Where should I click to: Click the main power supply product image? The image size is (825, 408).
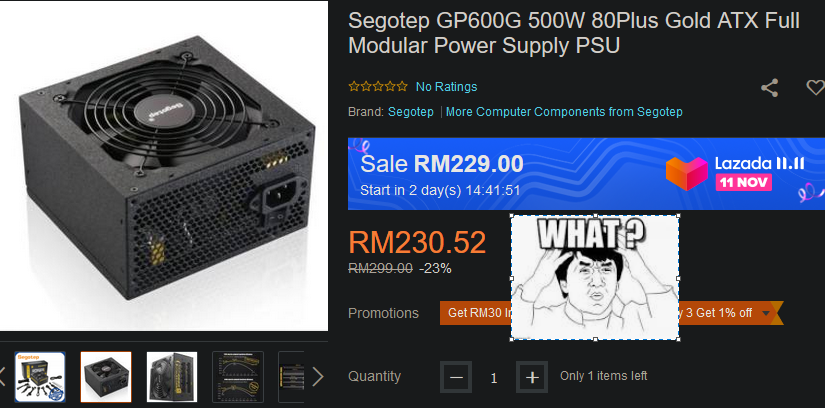164,165
